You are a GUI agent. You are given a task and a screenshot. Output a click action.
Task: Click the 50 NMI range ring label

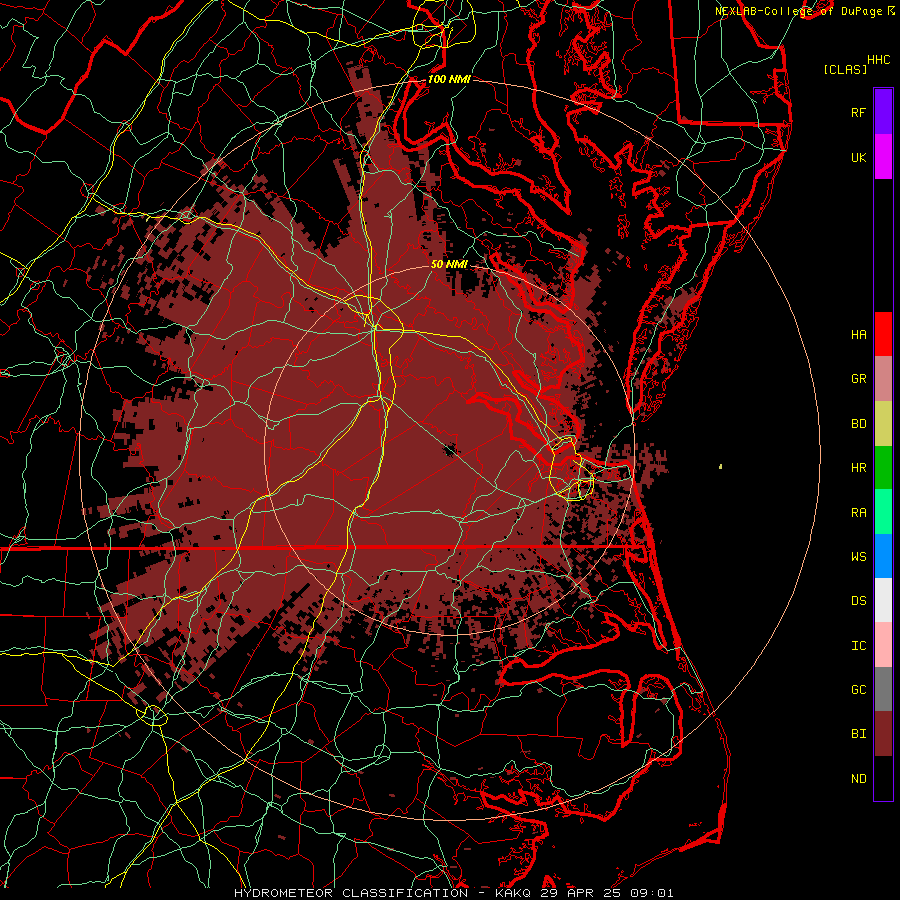[449, 264]
